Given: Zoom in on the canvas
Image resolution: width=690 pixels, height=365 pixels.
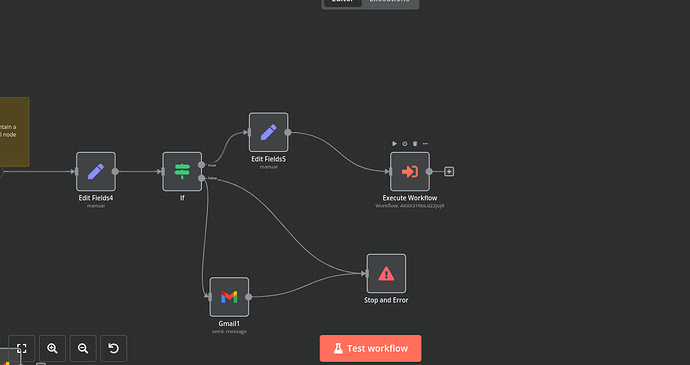Looking at the screenshot, I should tap(52, 348).
